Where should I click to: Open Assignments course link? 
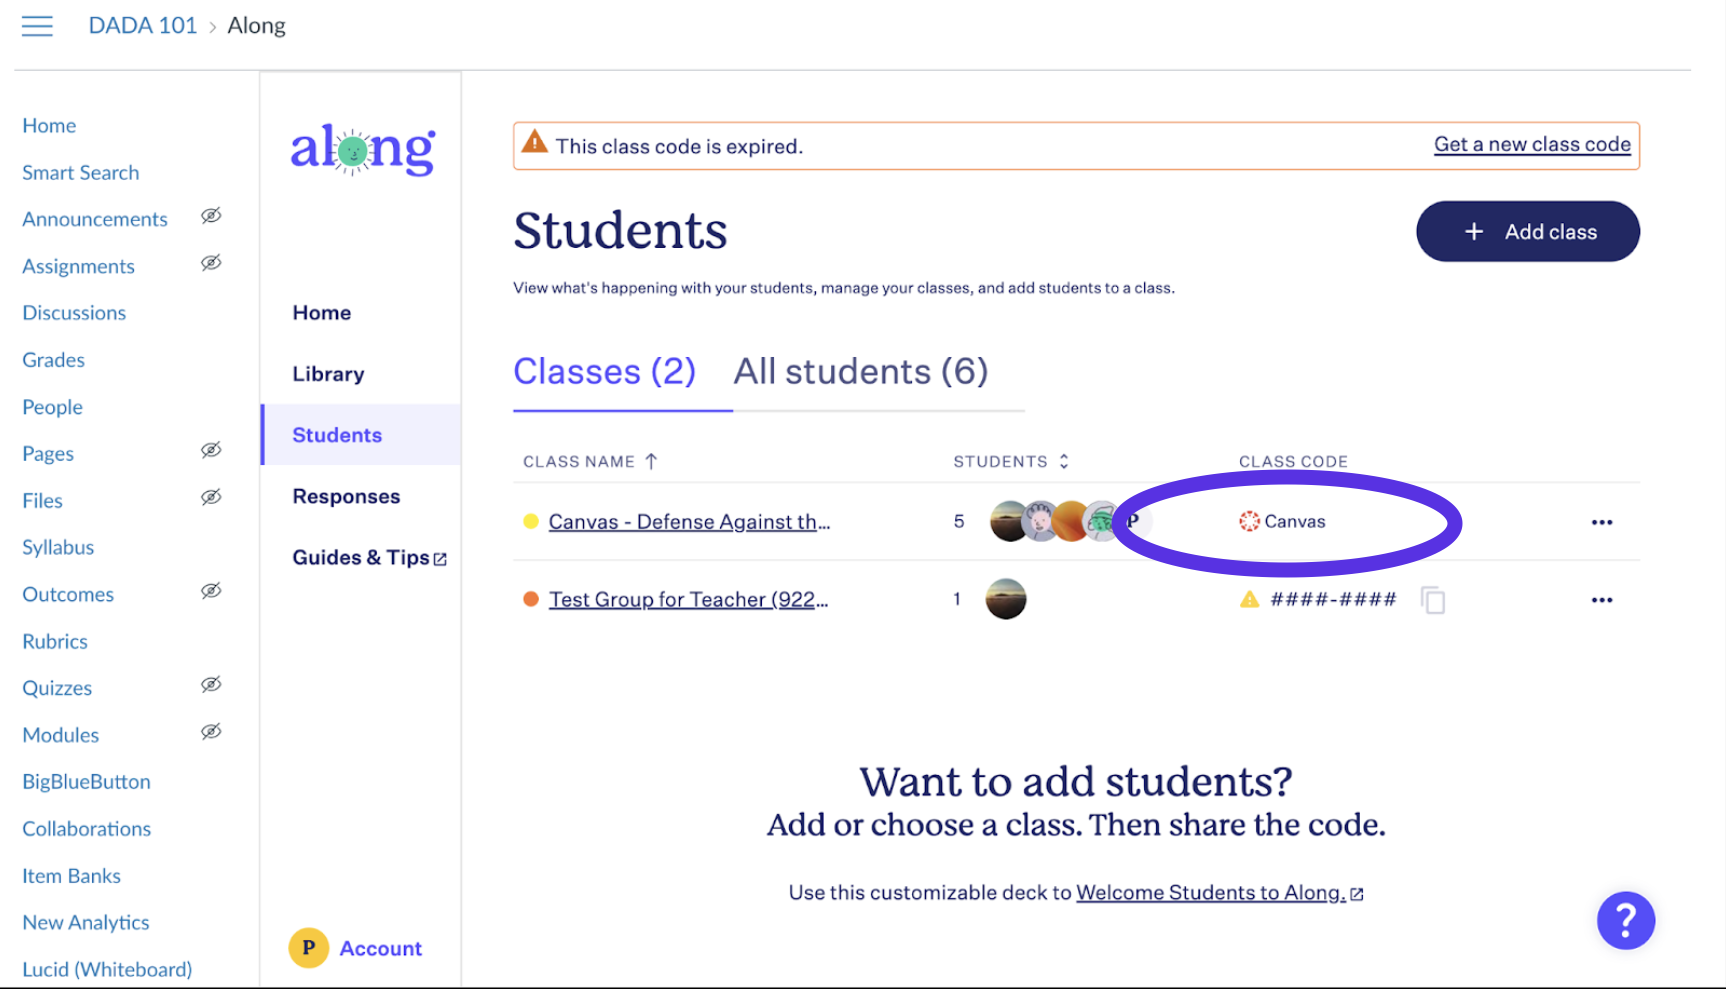click(x=78, y=266)
